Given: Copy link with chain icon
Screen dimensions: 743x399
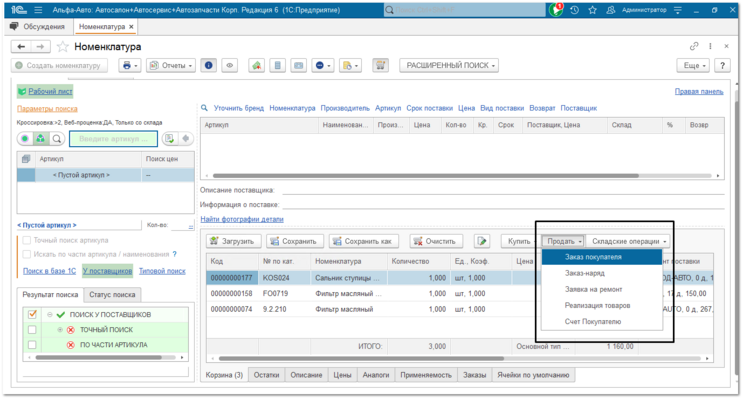Looking at the screenshot, I should pos(694,46).
